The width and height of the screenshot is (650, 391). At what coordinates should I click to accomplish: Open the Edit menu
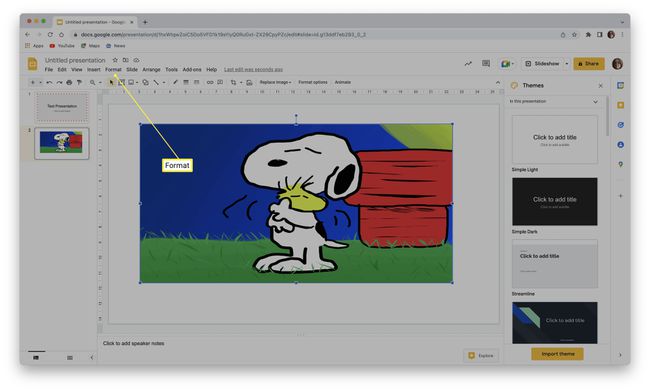(62, 70)
